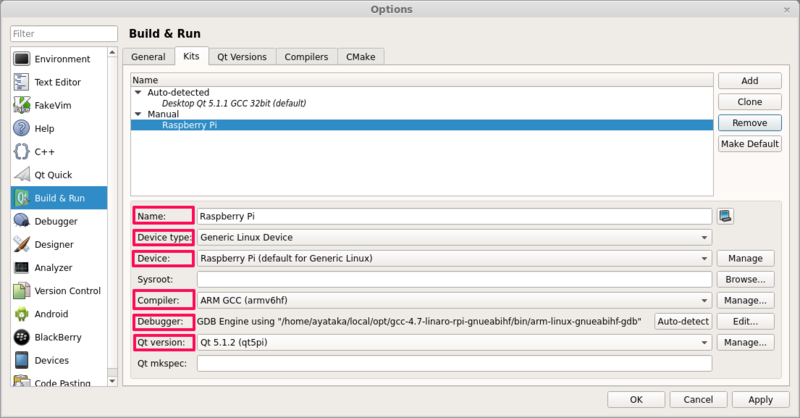Click the Sysroot input field
This screenshot has height=418, width=800.
[454, 279]
